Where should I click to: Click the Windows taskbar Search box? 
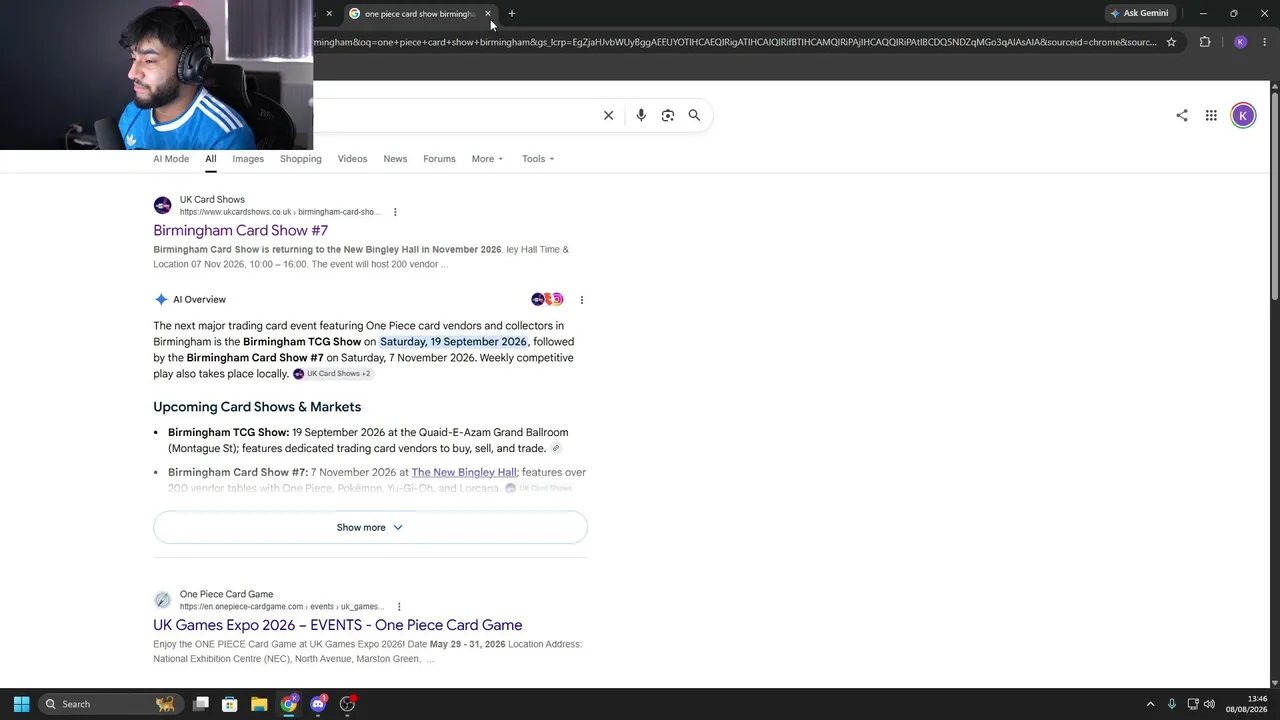110,704
